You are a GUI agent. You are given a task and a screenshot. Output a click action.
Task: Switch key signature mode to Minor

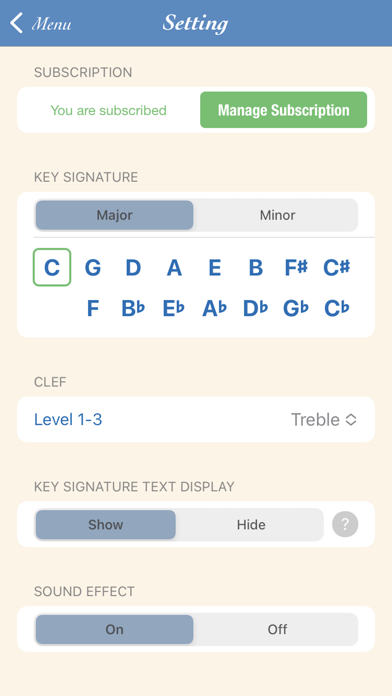click(x=277, y=215)
